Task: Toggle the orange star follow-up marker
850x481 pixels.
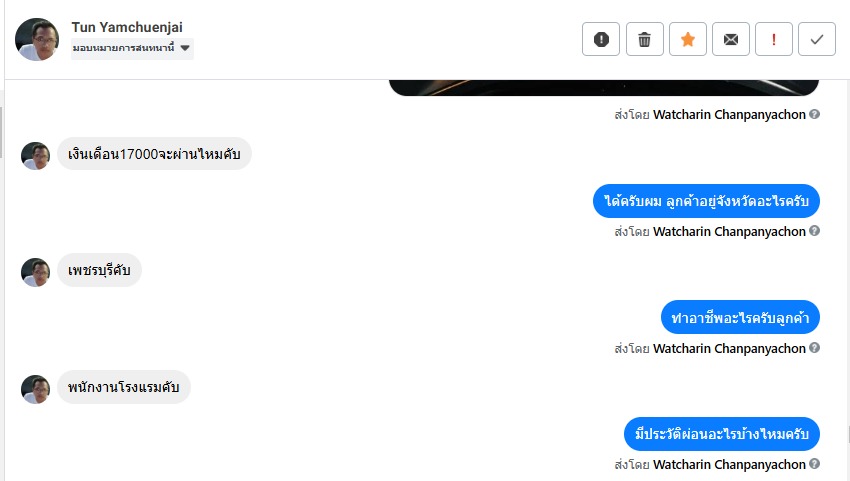Action: (x=687, y=39)
